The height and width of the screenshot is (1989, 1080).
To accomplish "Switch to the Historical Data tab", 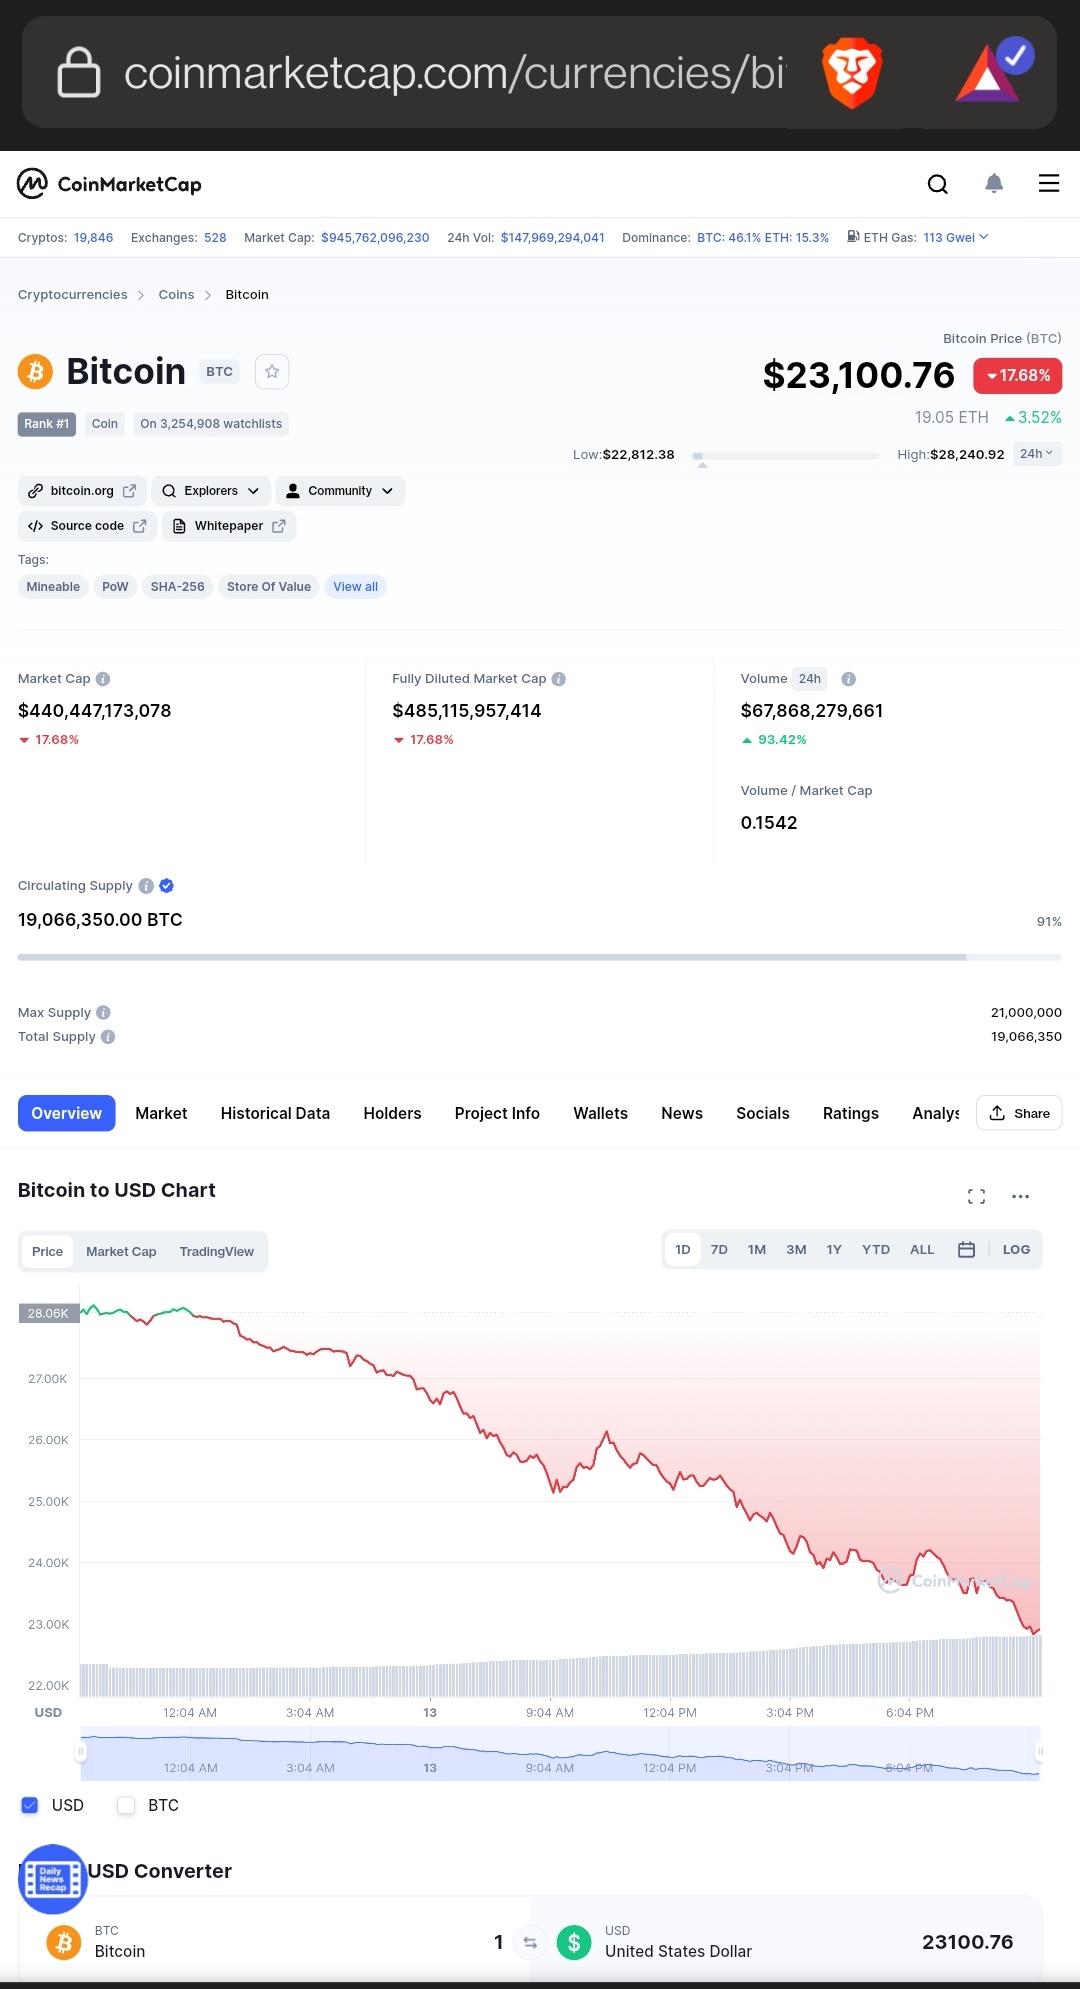I will pyautogui.click(x=275, y=1114).
